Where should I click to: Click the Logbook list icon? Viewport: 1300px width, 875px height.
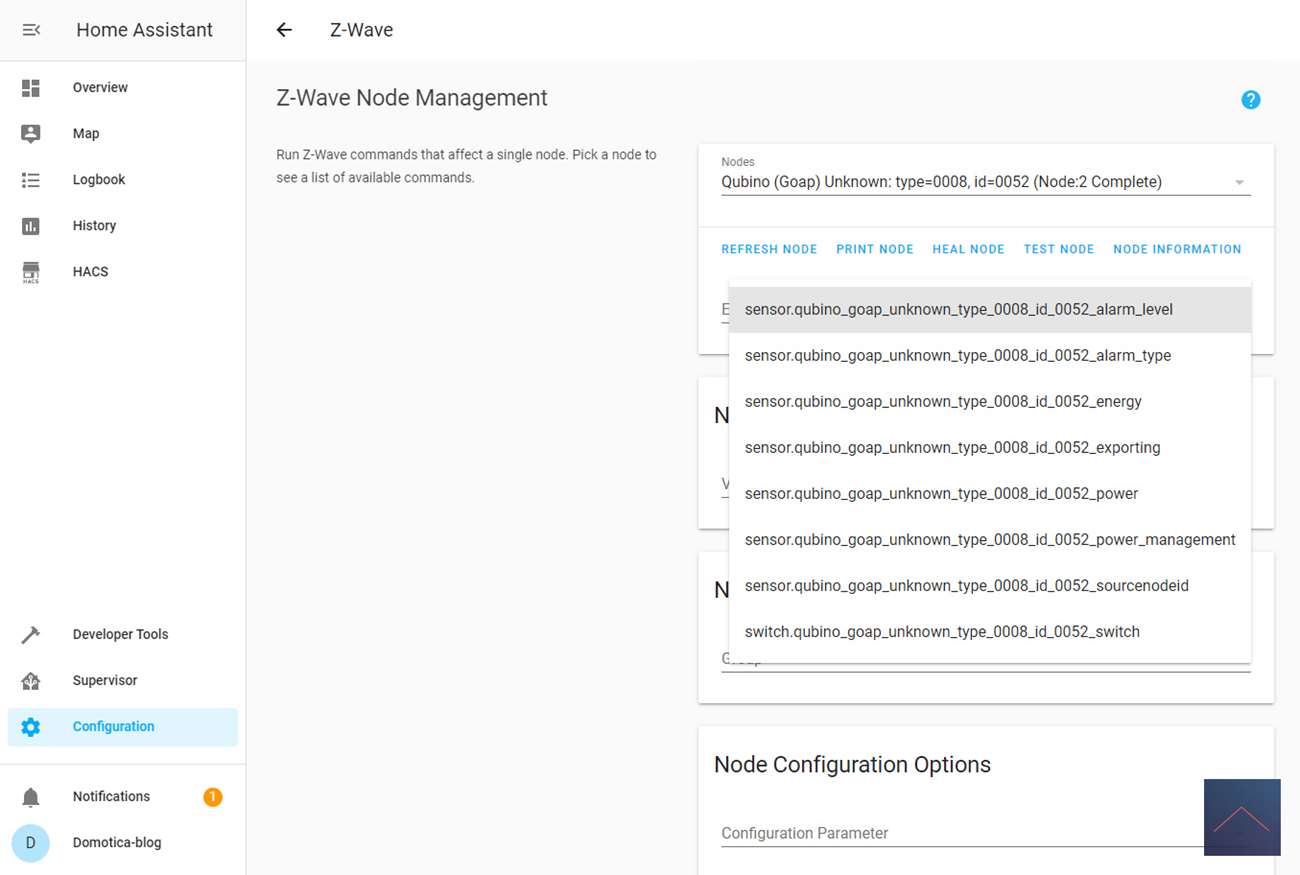[x=31, y=180]
